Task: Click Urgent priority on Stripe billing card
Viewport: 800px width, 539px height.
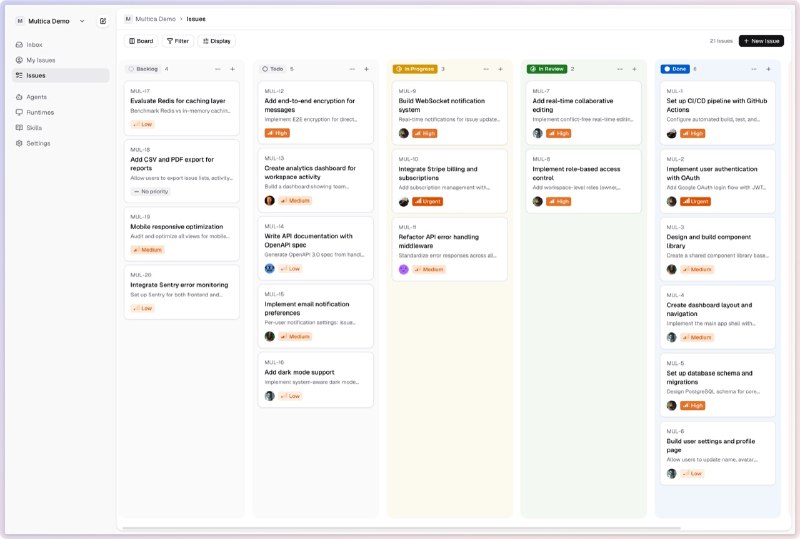Action: click(x=428, y=201)
